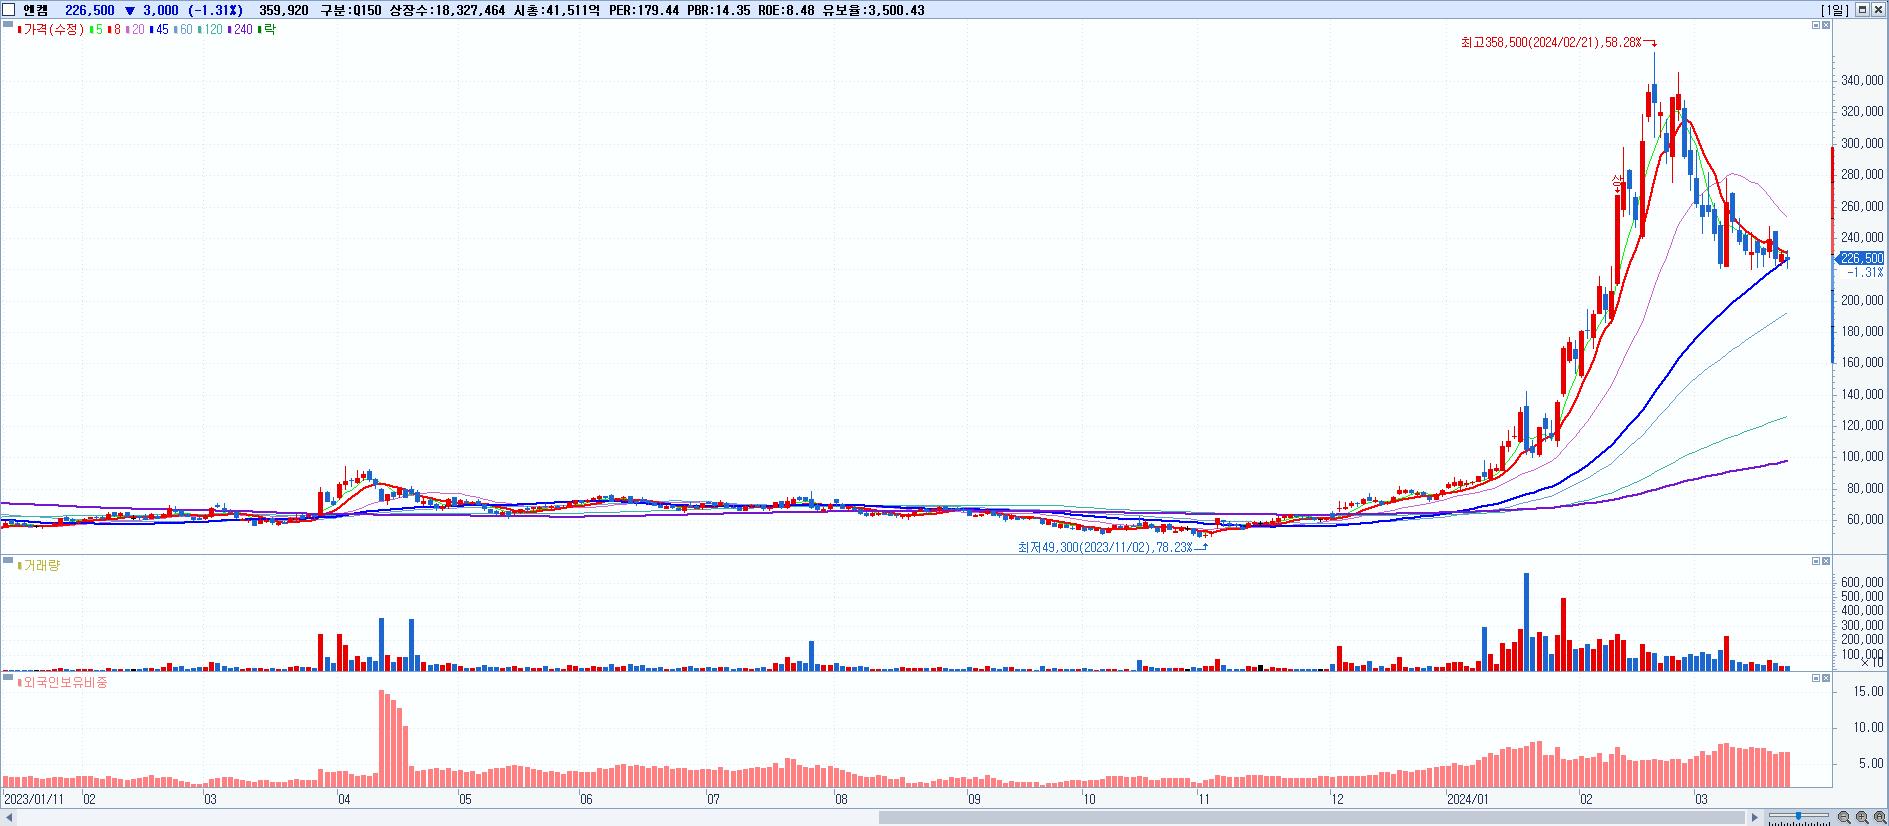This screenshot has width=1889, height=826.
Task: Minimize the 거래량 volume pane
Action: point(1816,561)
